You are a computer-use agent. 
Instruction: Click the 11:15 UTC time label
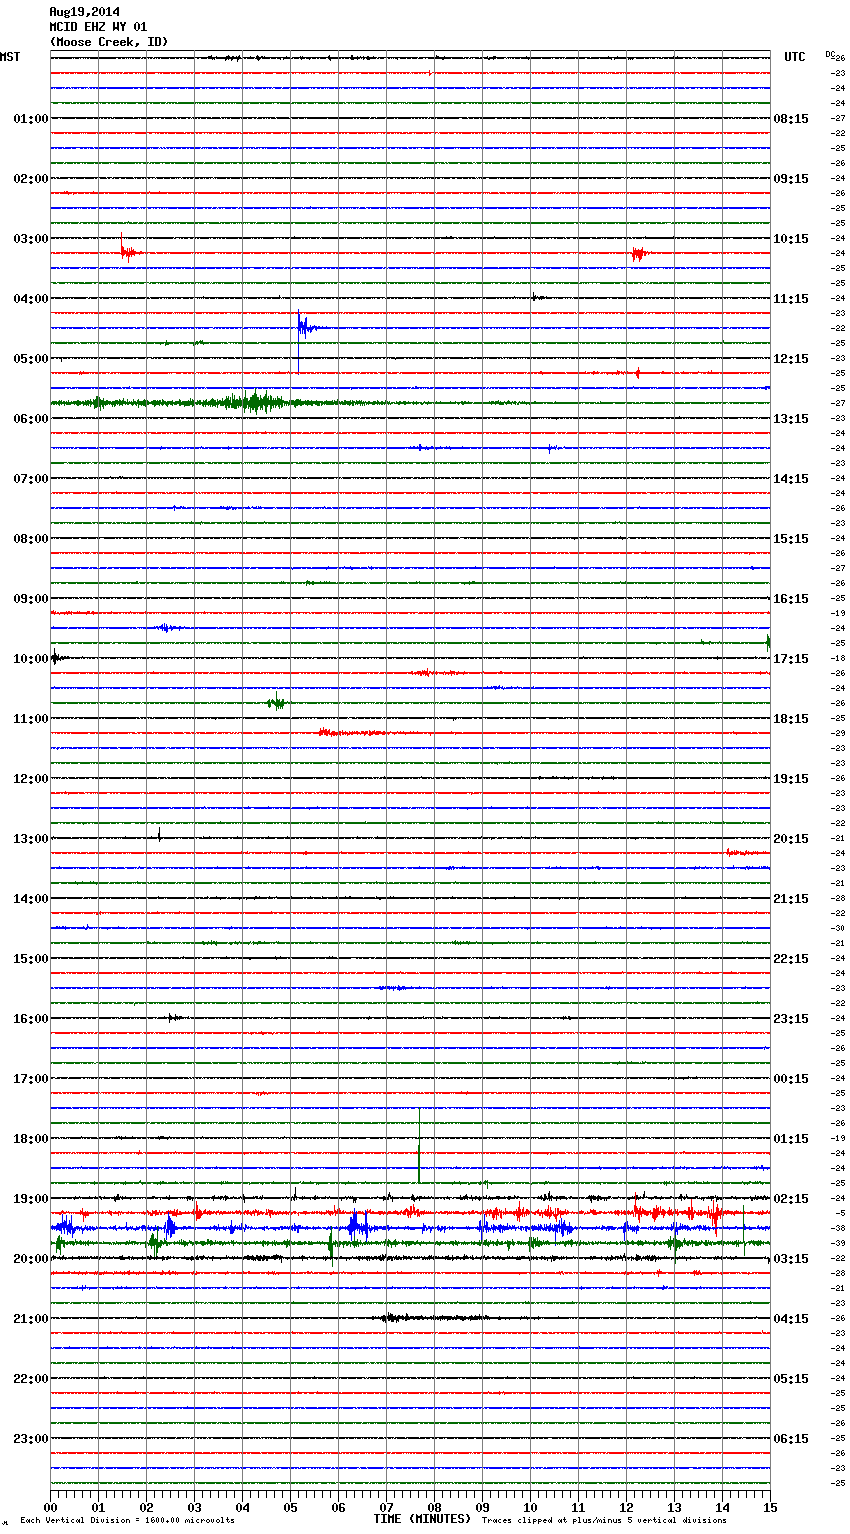coord(791,299)
